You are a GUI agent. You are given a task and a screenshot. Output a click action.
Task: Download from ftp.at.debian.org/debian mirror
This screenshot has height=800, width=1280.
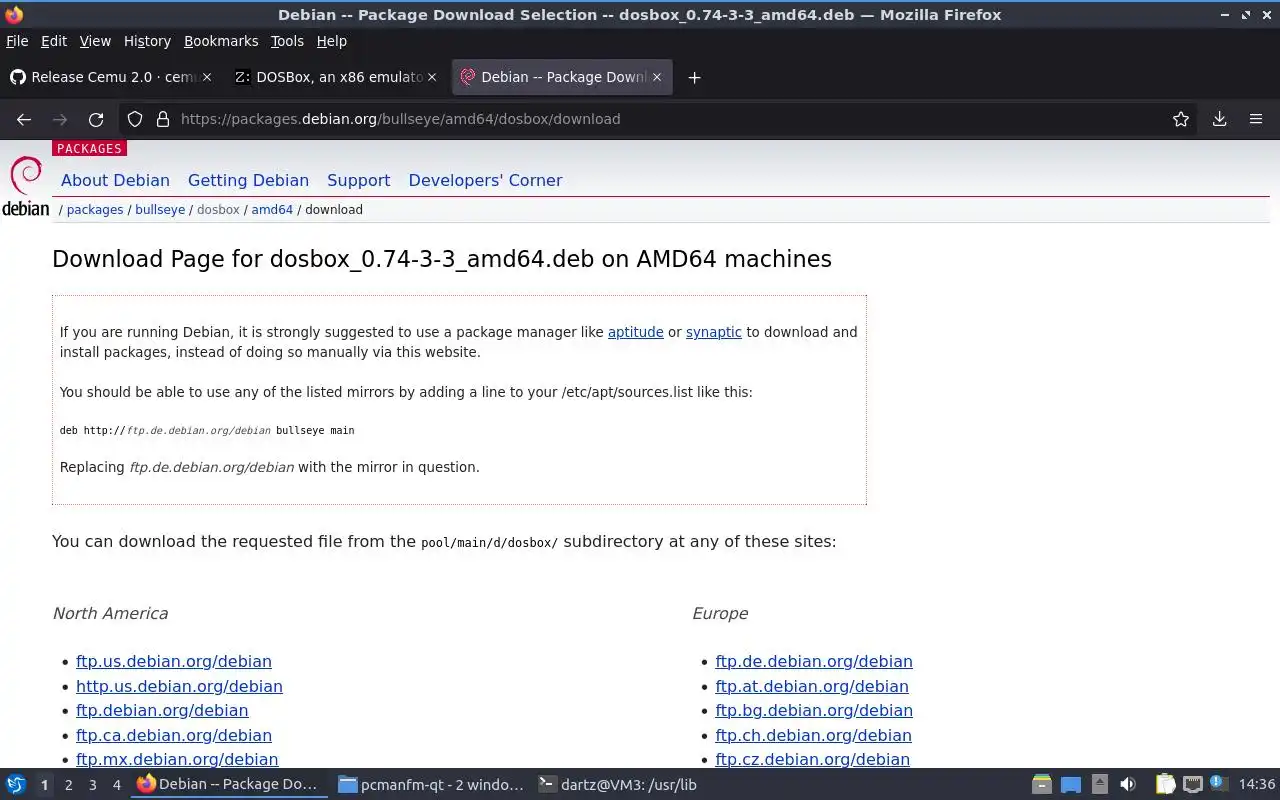point(812,686)
